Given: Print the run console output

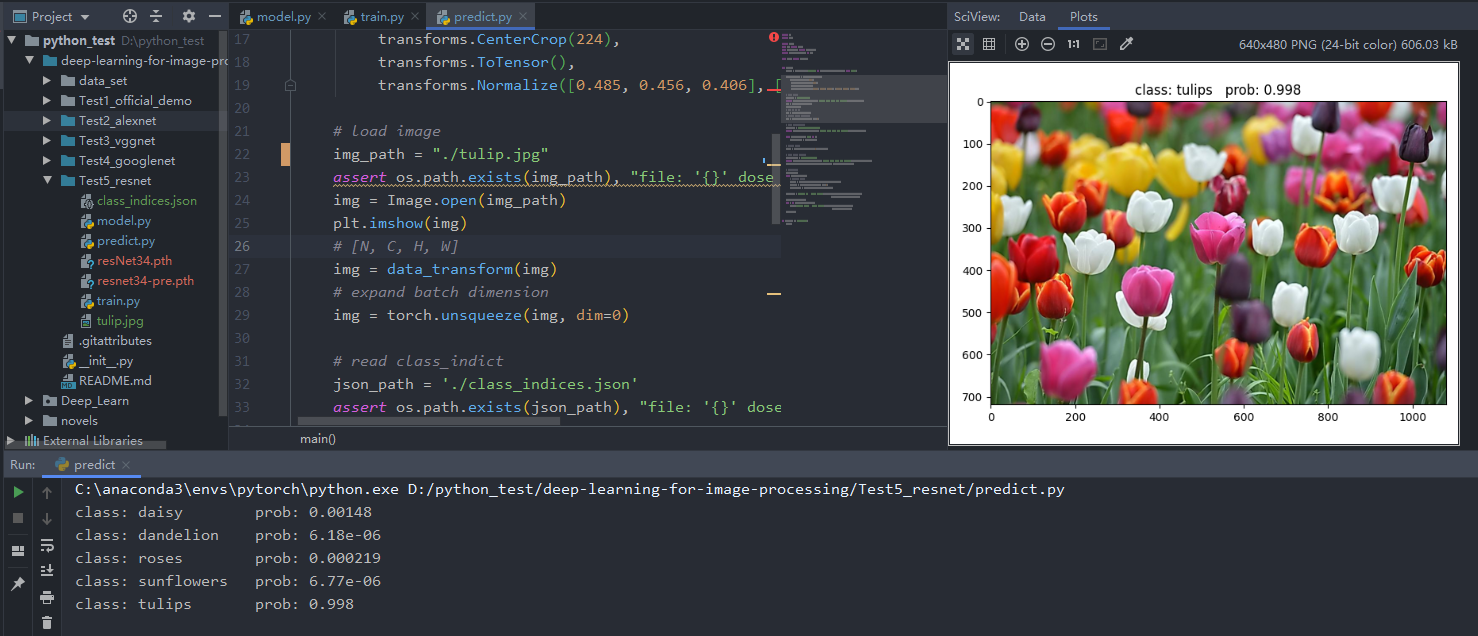Looking at the screenshot, I should point(47,597).
